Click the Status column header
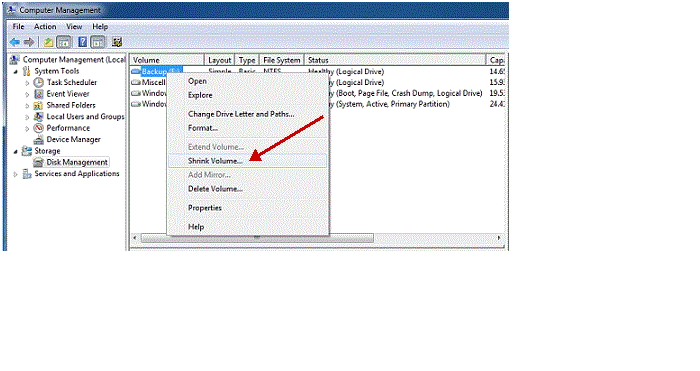 point(395,60)
